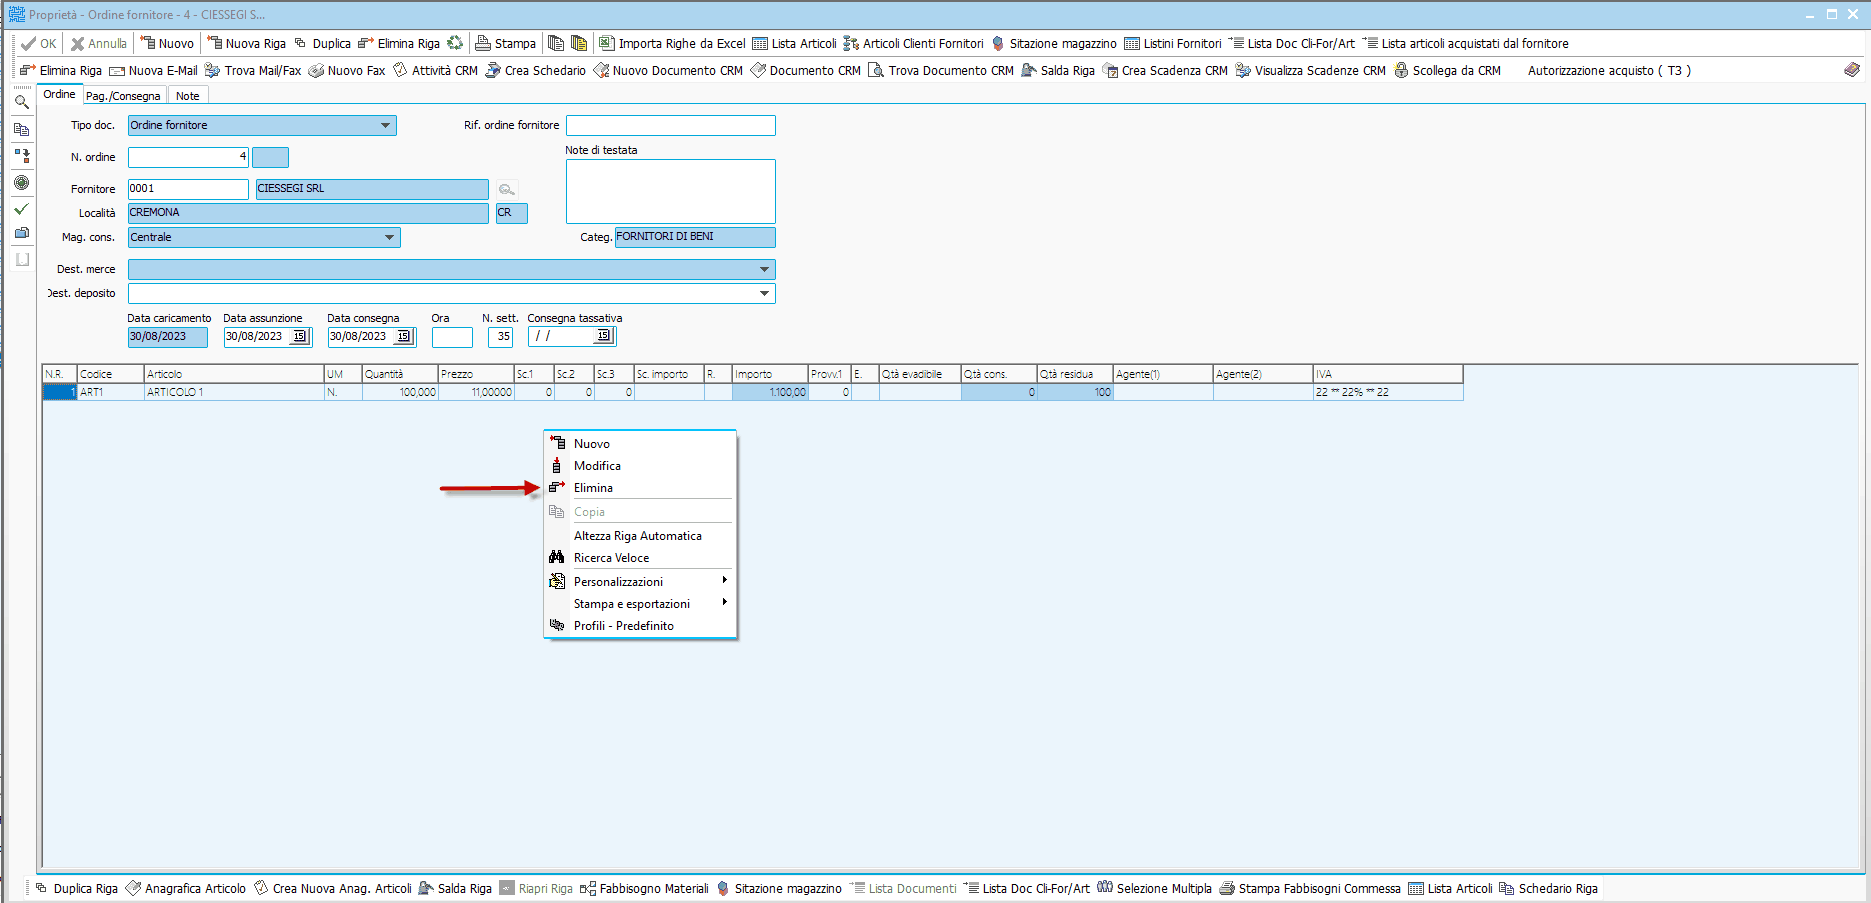Select the Ordine tab
This screenshot has width=1871, height=903.
tap(59, 94)
